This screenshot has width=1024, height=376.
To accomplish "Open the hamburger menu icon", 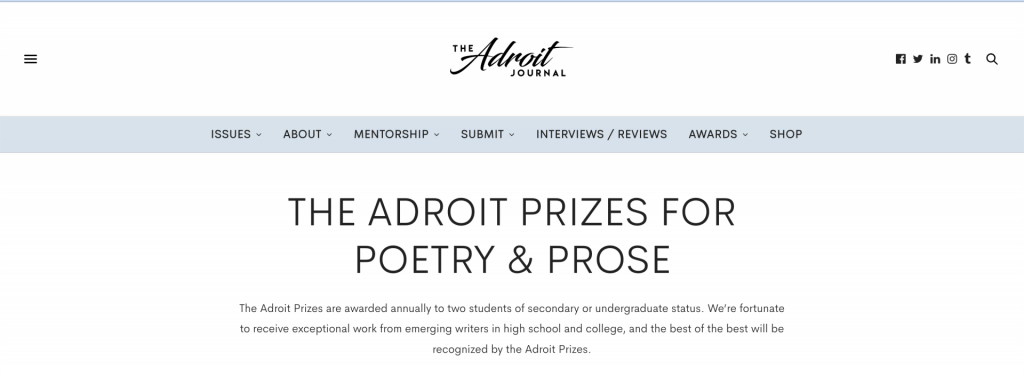I will point(31,59).
